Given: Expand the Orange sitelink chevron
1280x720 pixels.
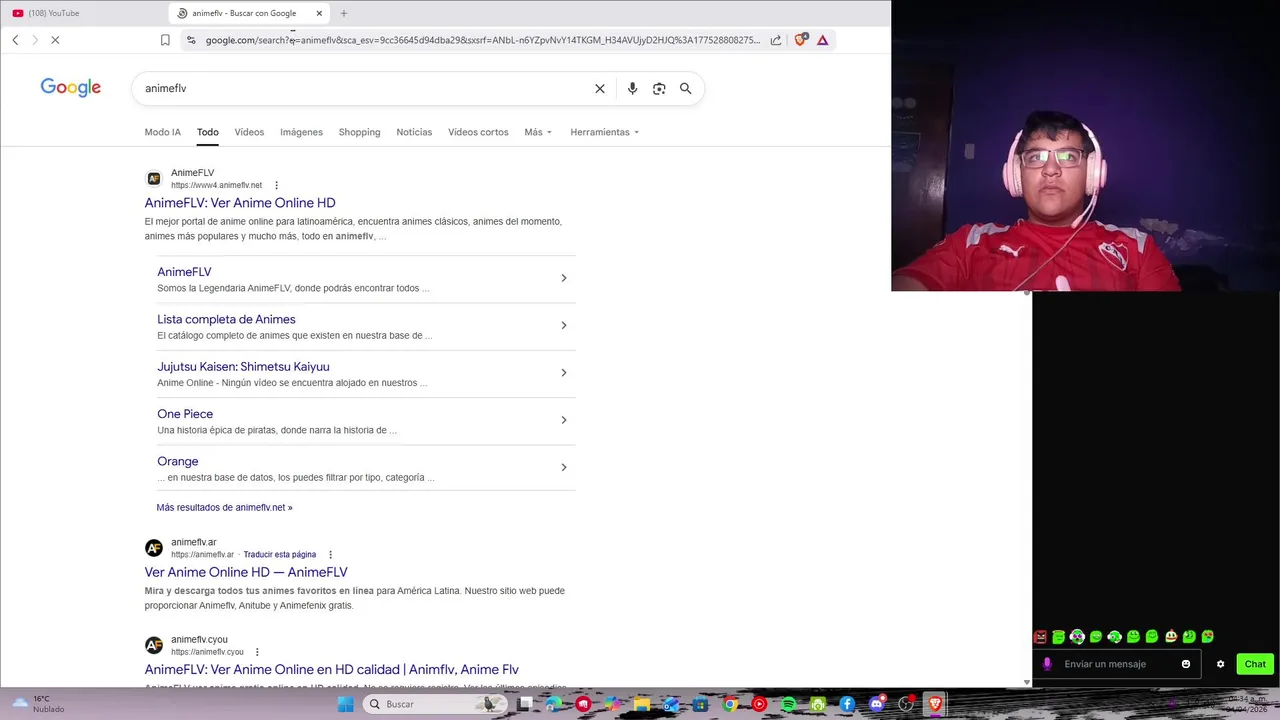Looking at the screenshot, I should pos(564,467).
